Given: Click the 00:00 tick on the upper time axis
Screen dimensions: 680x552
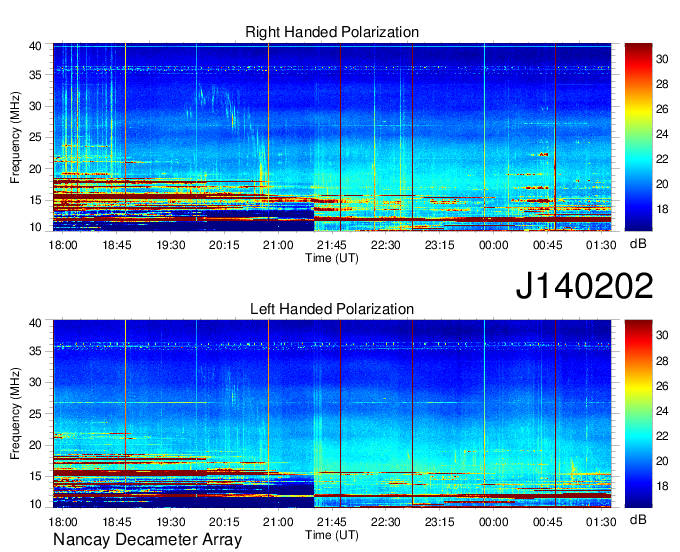Looking at the screenshot, I should [494, 245].
